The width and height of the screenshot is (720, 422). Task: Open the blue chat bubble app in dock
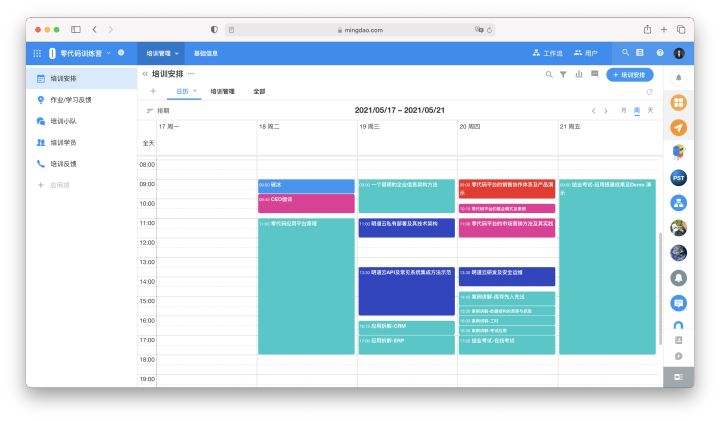pos(678,303)
